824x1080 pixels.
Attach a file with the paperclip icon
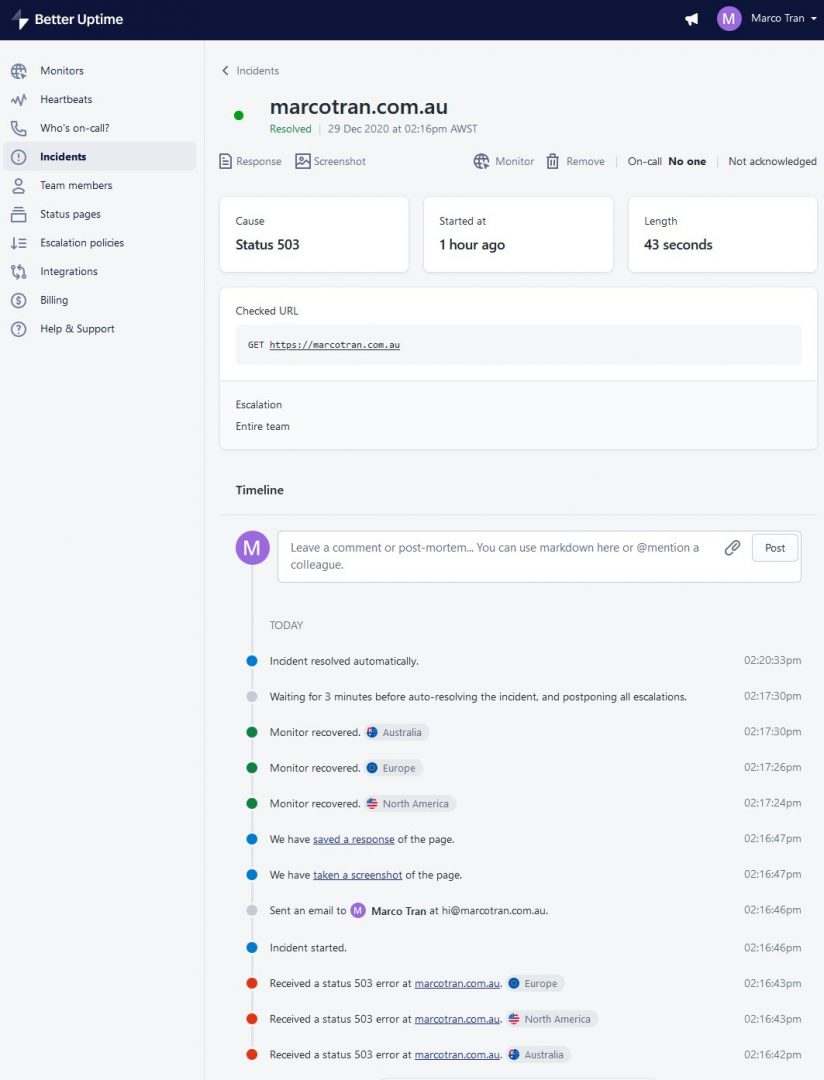732,548
